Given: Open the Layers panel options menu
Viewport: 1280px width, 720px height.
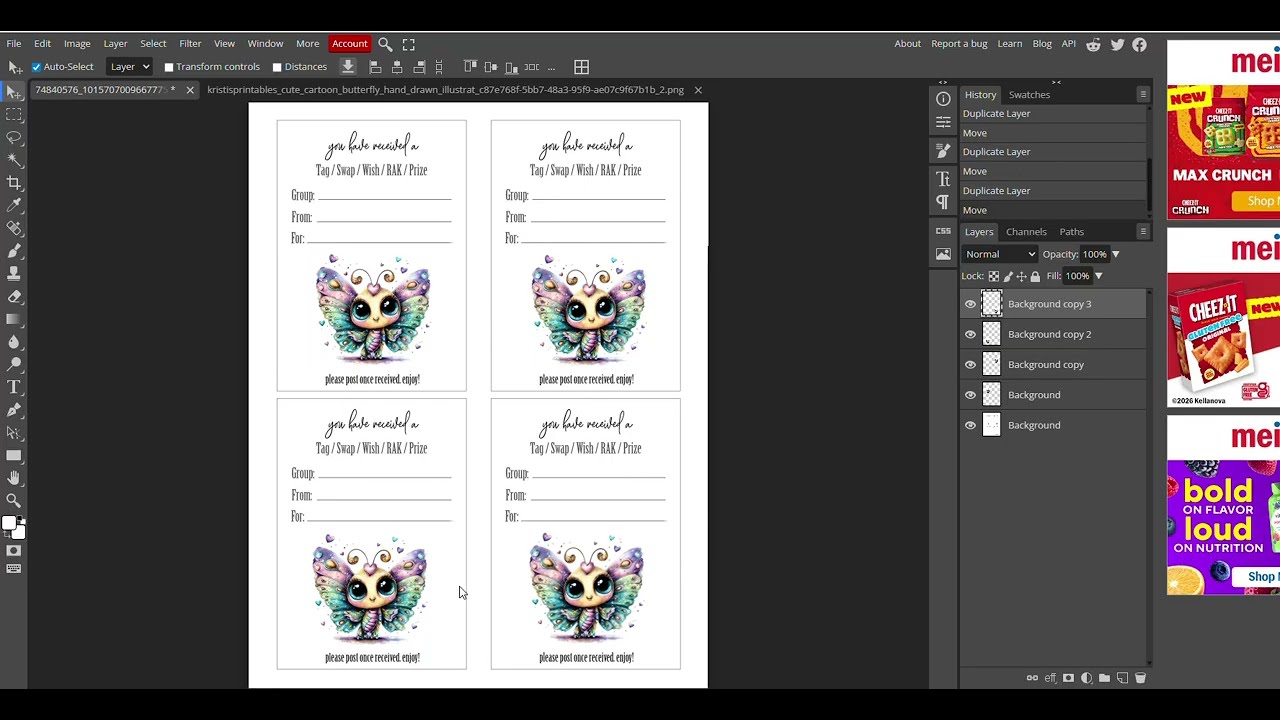Looking at the screenshot, I should [1143, 231].
